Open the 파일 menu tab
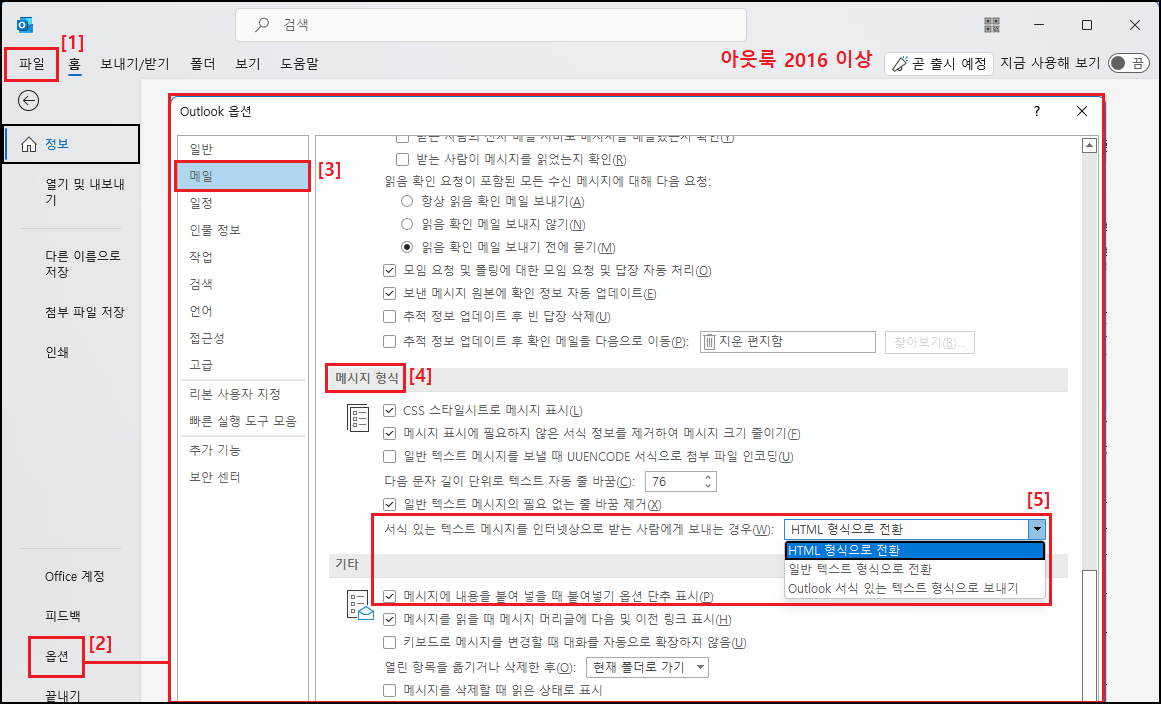The width and height of the screenshot is (1161, 704). (x=32, y=64)
